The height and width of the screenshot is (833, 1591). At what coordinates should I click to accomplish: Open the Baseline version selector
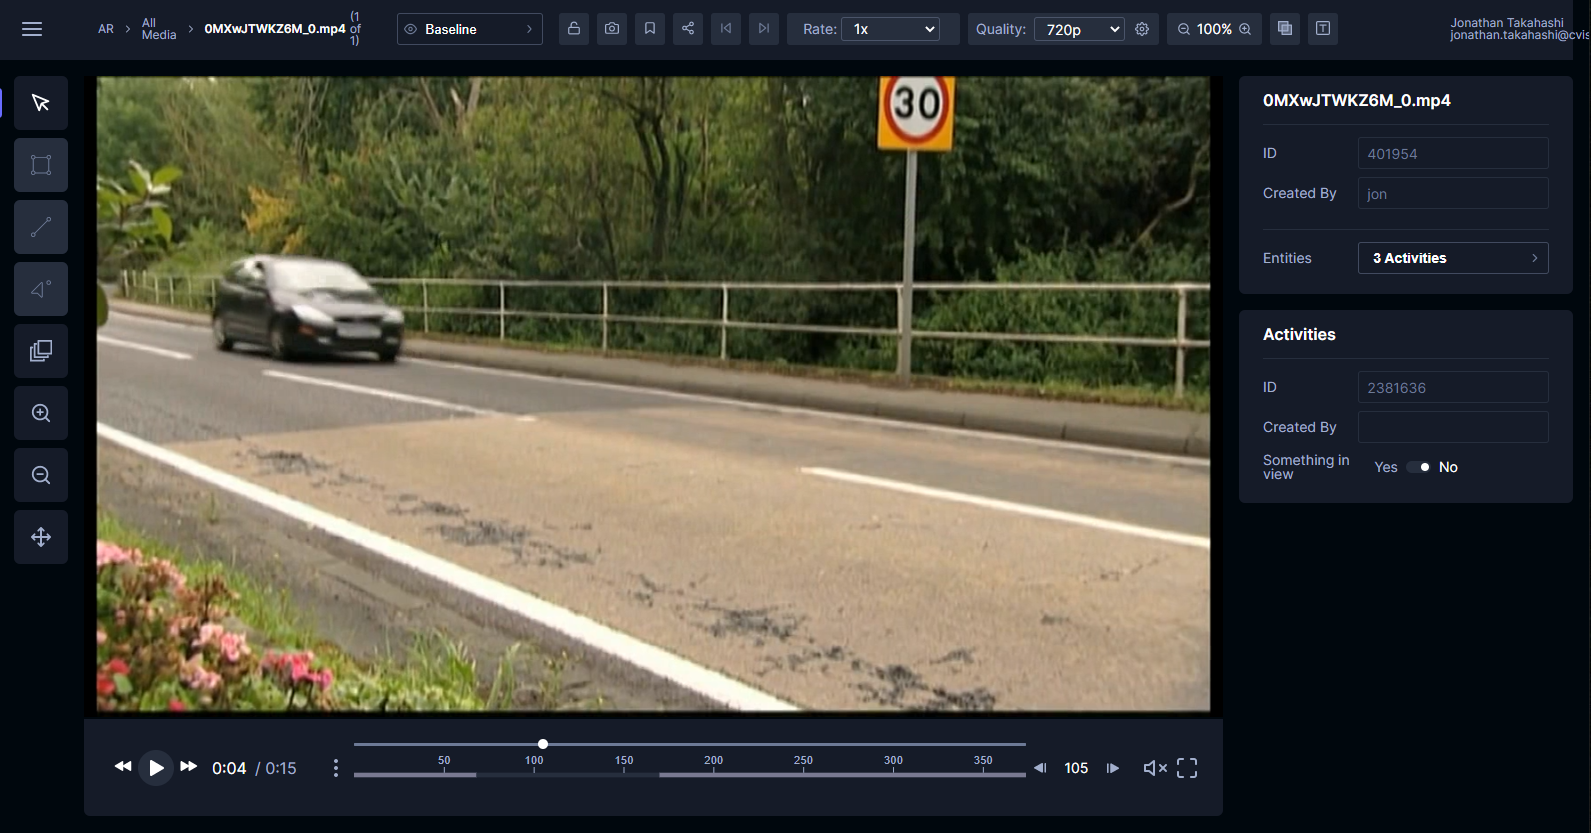469,29
